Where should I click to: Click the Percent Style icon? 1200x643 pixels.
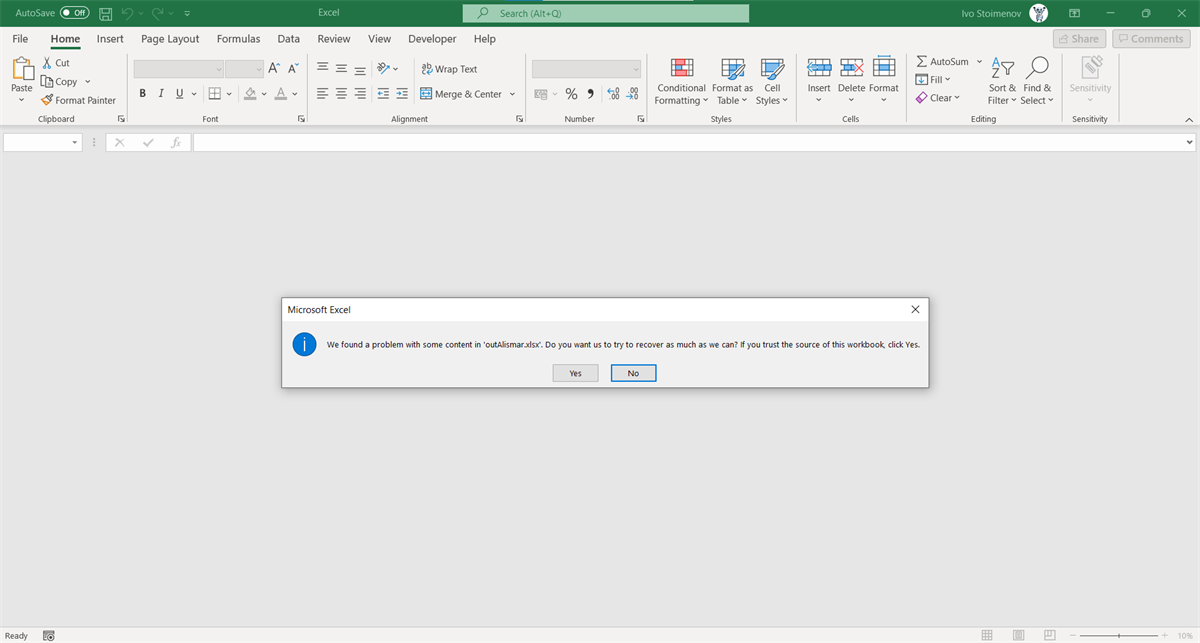point(571,93)
